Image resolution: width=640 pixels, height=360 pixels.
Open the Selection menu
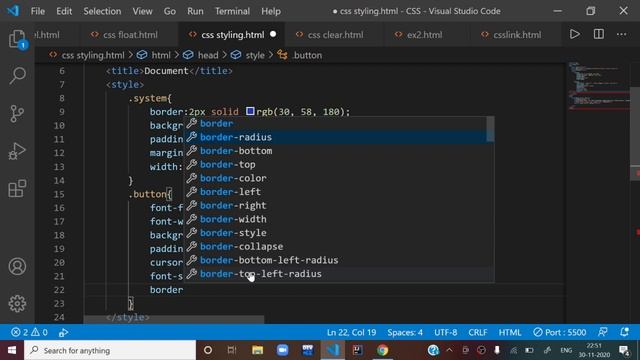pyautogui.click(x=102, y=11)
